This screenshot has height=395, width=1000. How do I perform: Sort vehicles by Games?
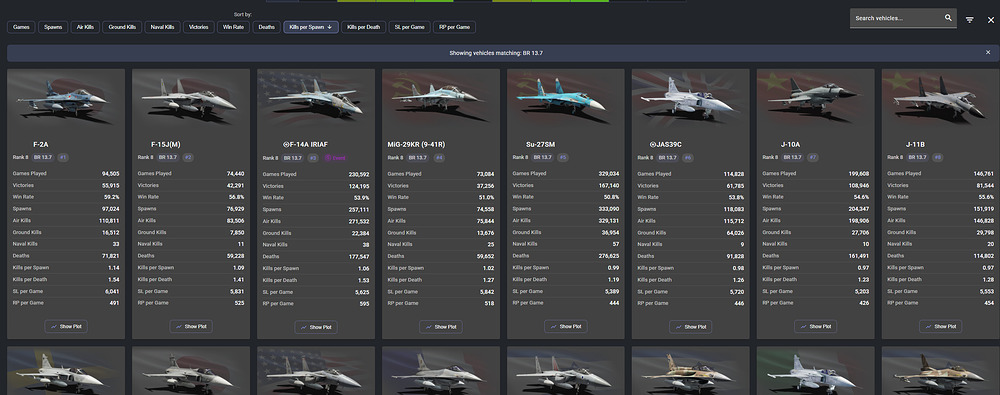[21, 27]
